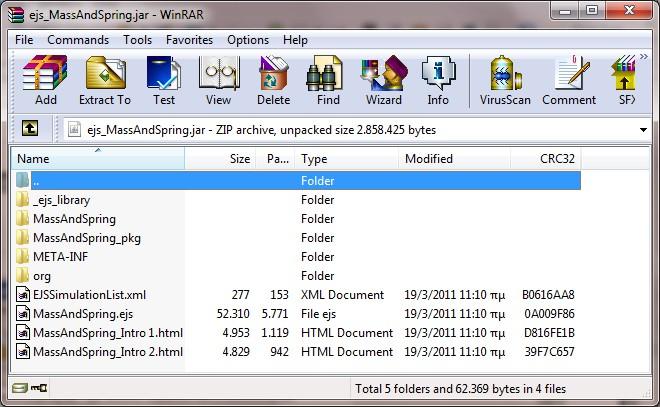Click the SFX toolbar icon
Screen dimensions: 660x407
coord(625,80)
